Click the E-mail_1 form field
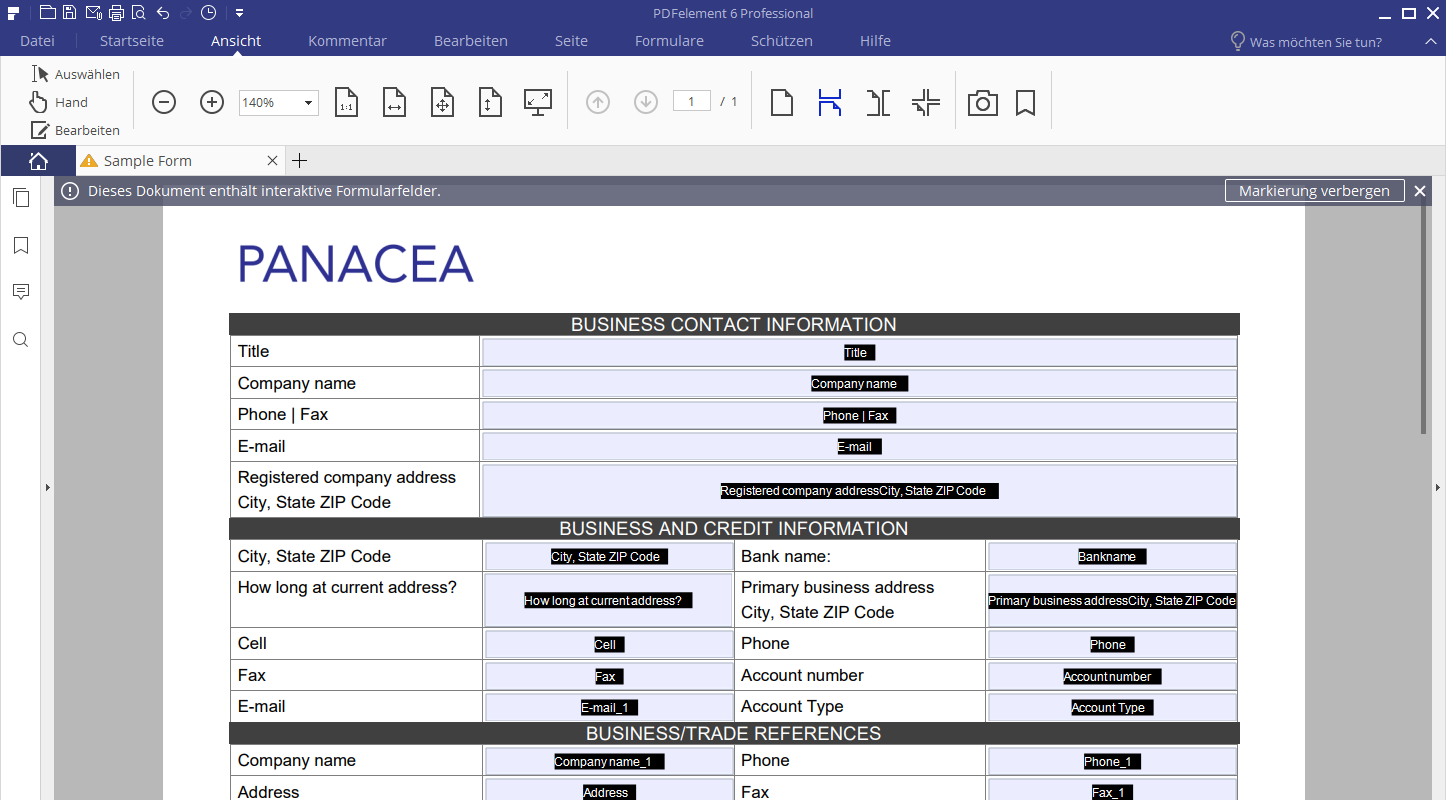 [609, 707]
